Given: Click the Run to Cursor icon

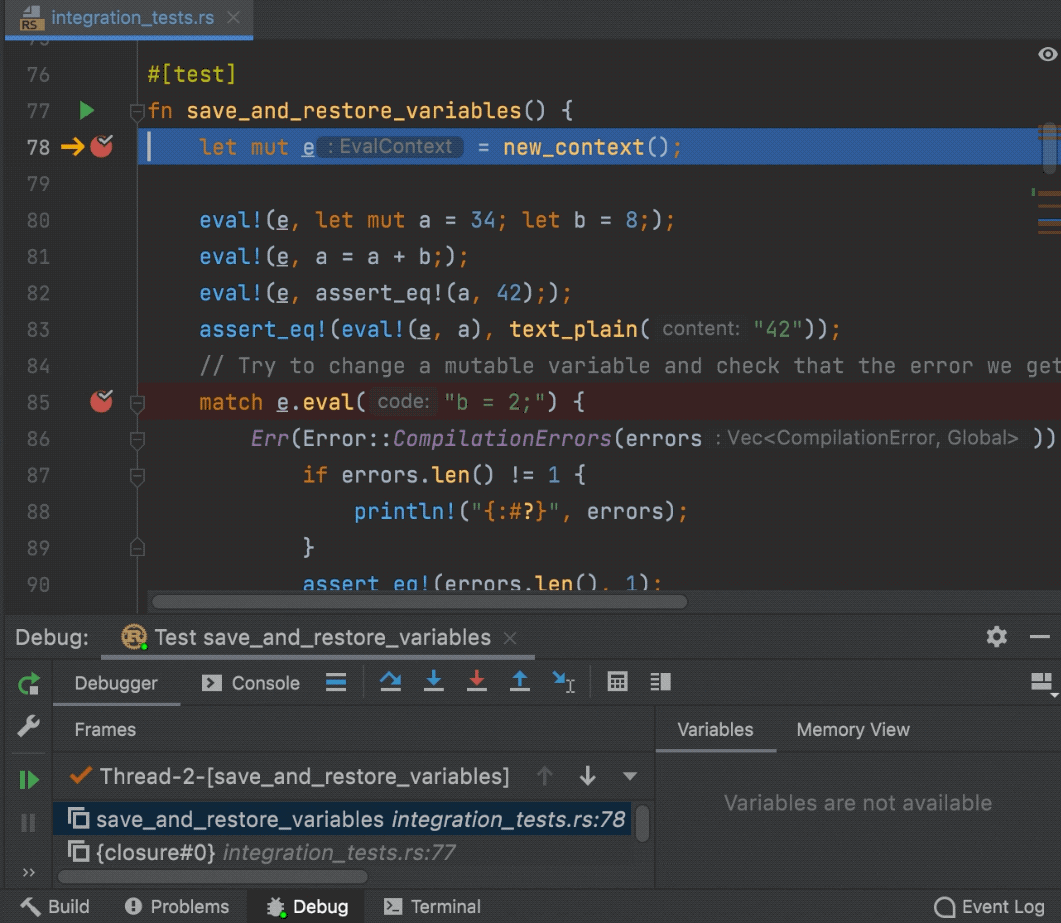Looking at the screenshot, I should click(x=565, y=681).
